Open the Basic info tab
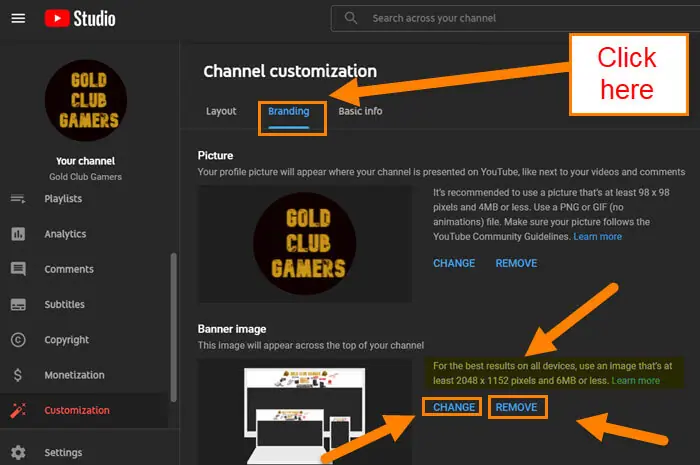This screenshot has width=700, height=465. (360, 111)
